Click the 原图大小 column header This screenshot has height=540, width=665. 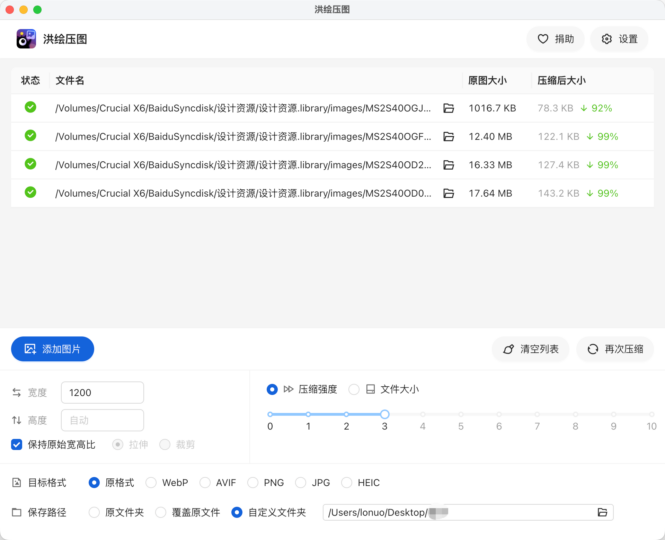(487, 80)
